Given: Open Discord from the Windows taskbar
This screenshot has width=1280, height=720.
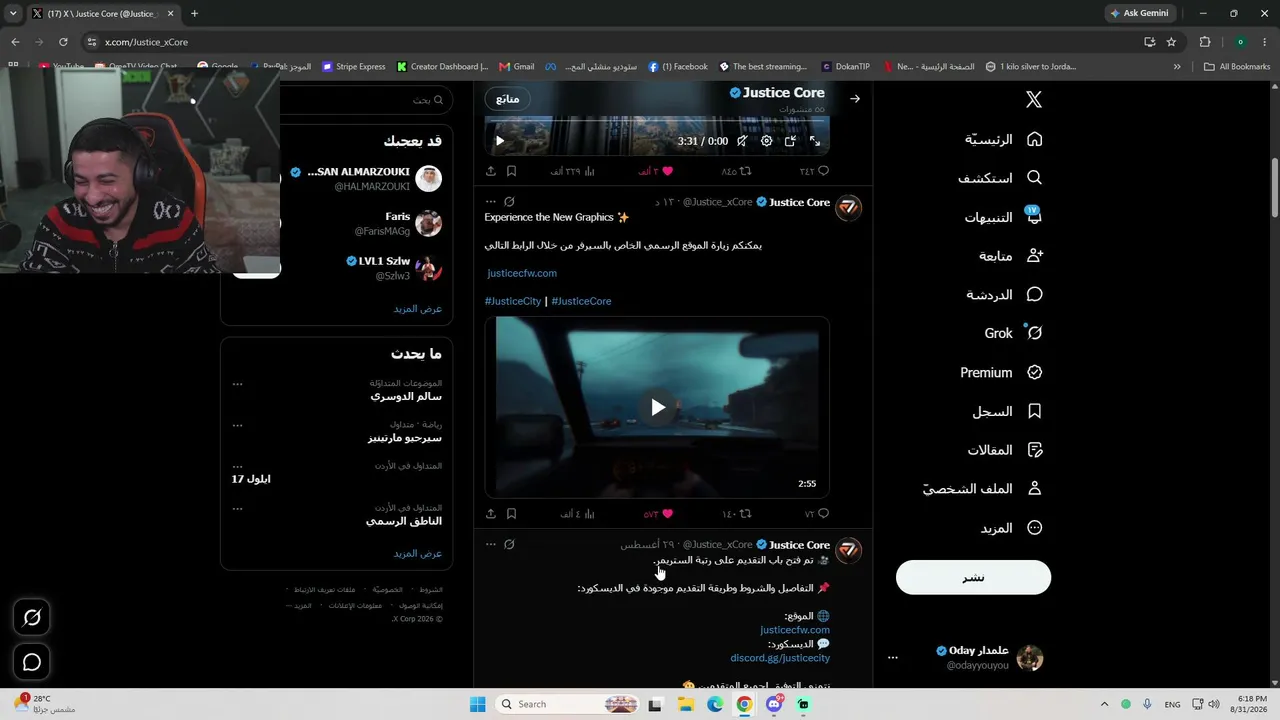Looking at the screenshot, I should (774, 704).
